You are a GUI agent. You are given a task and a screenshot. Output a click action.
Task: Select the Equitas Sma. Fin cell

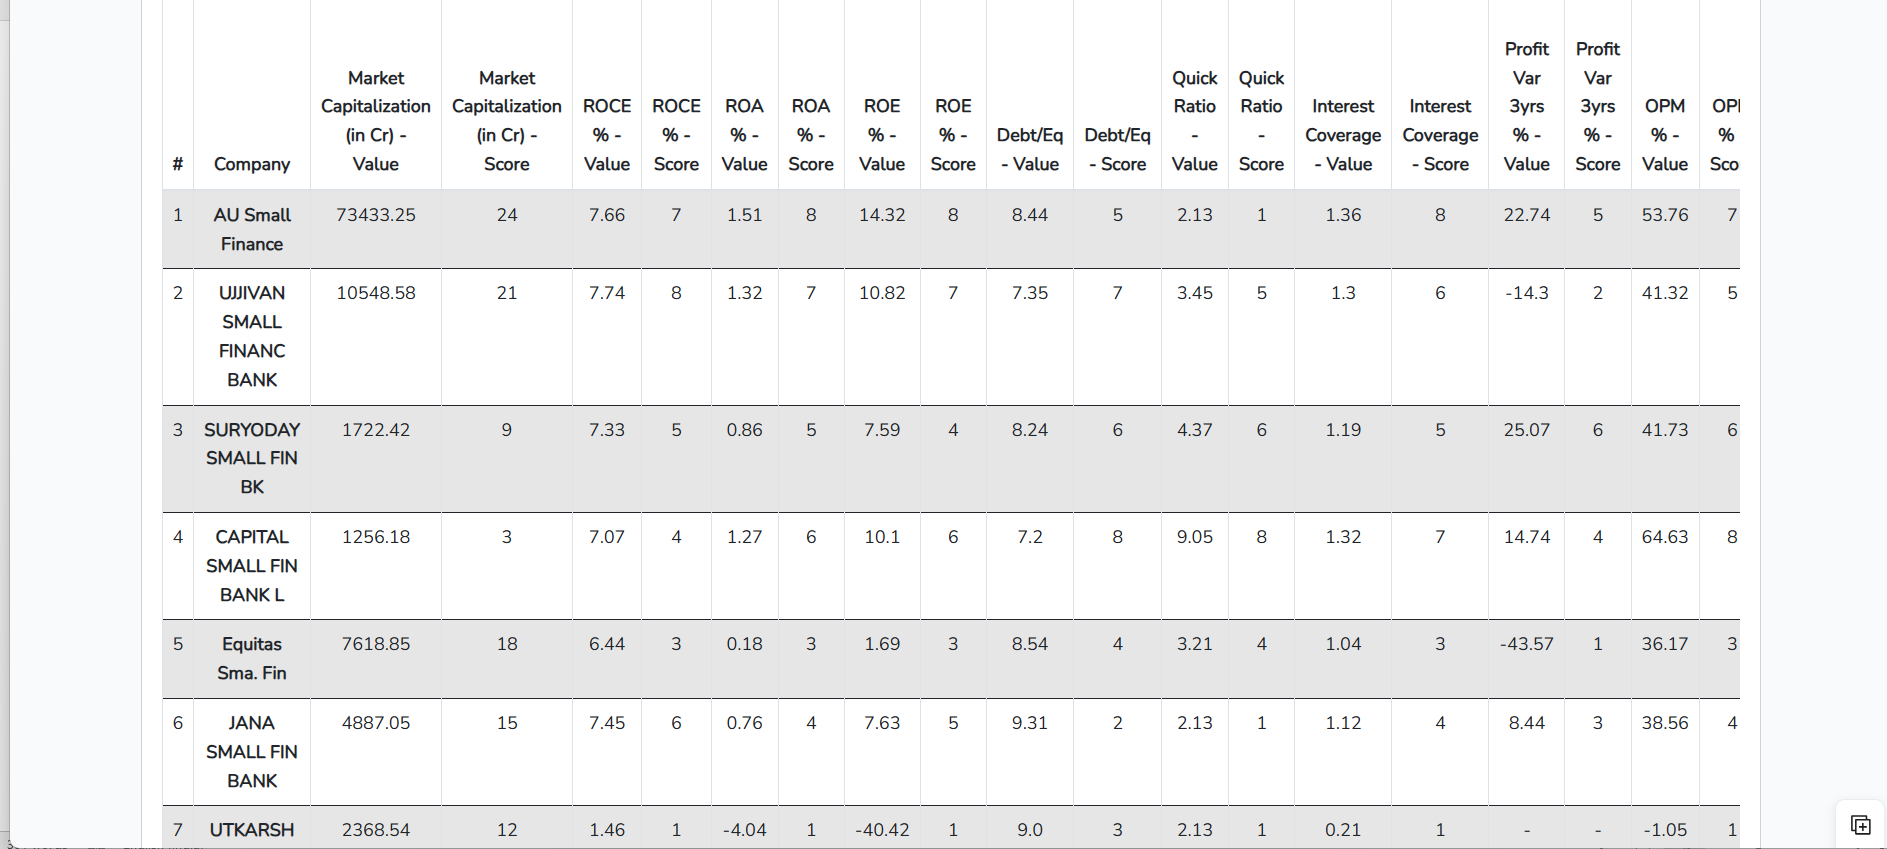(252, 658)
